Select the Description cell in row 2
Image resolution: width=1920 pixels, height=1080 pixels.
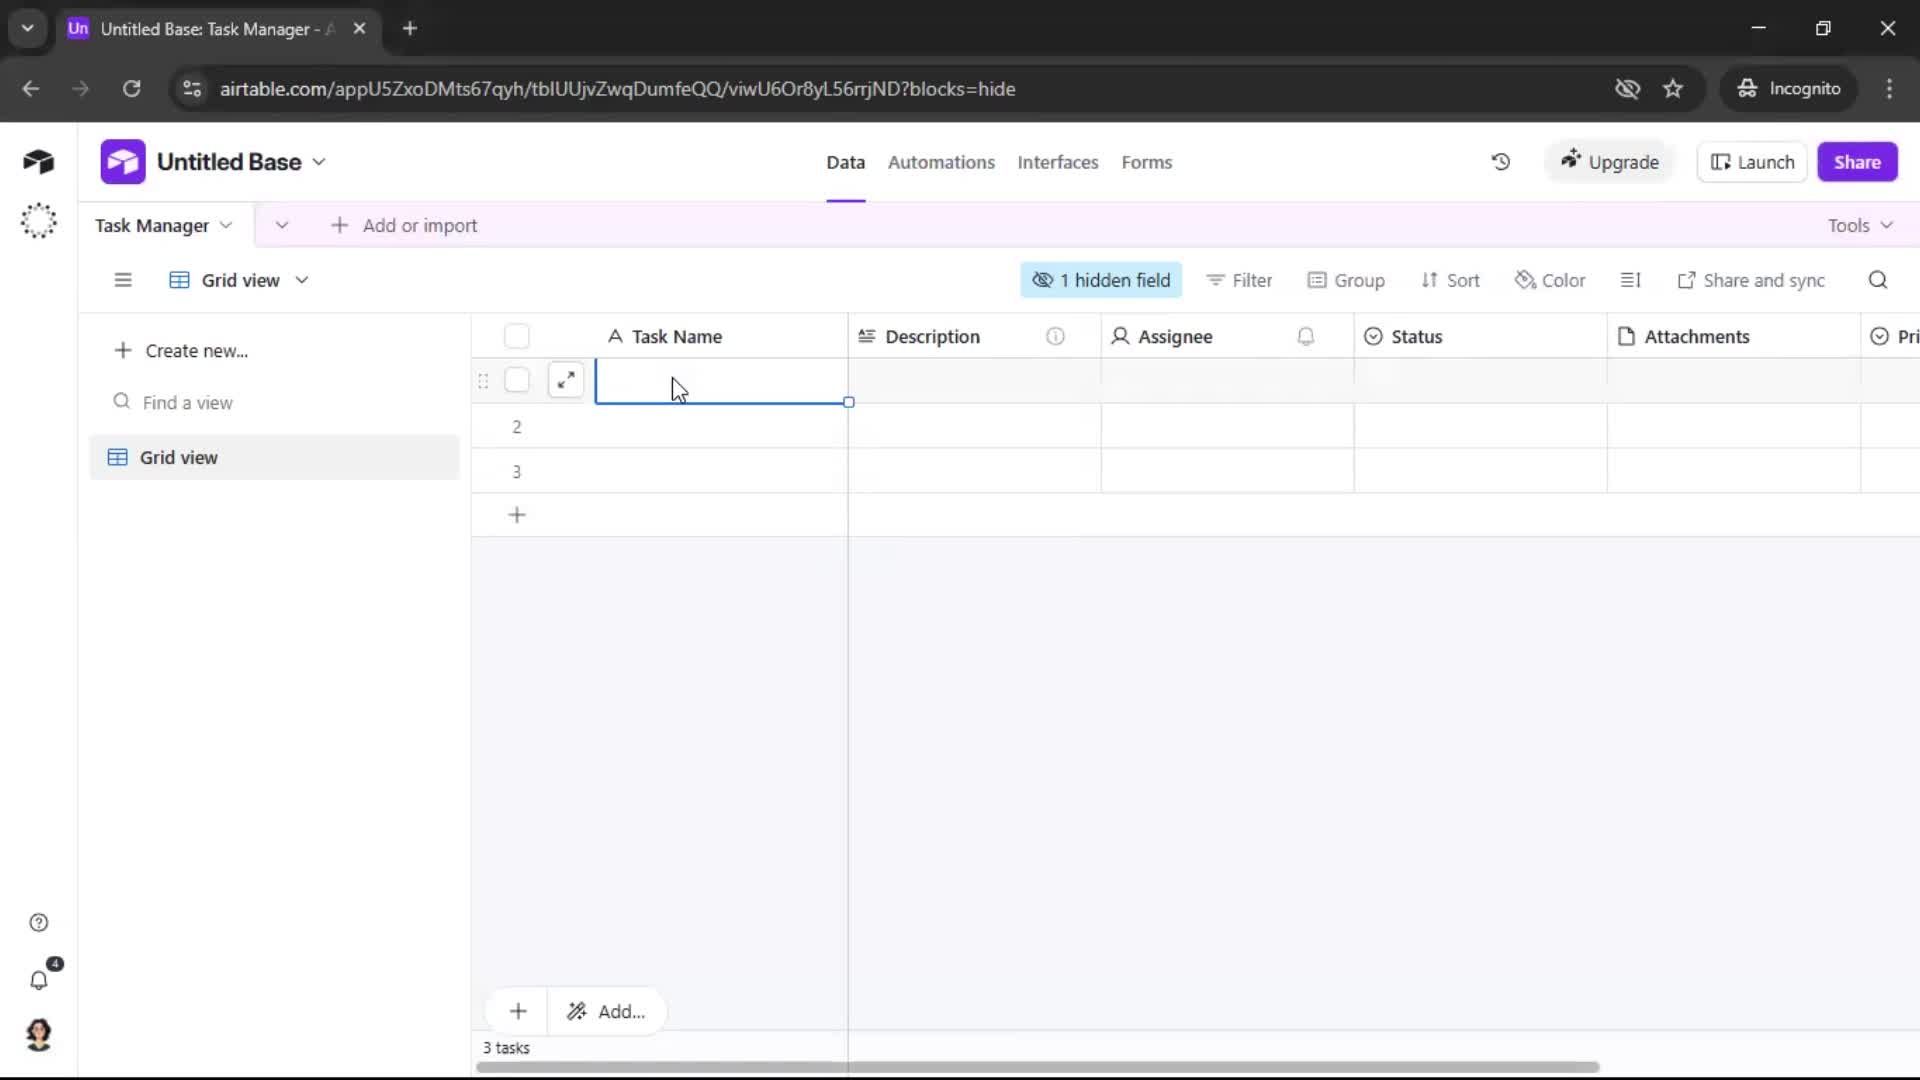[x=975, y=426]
